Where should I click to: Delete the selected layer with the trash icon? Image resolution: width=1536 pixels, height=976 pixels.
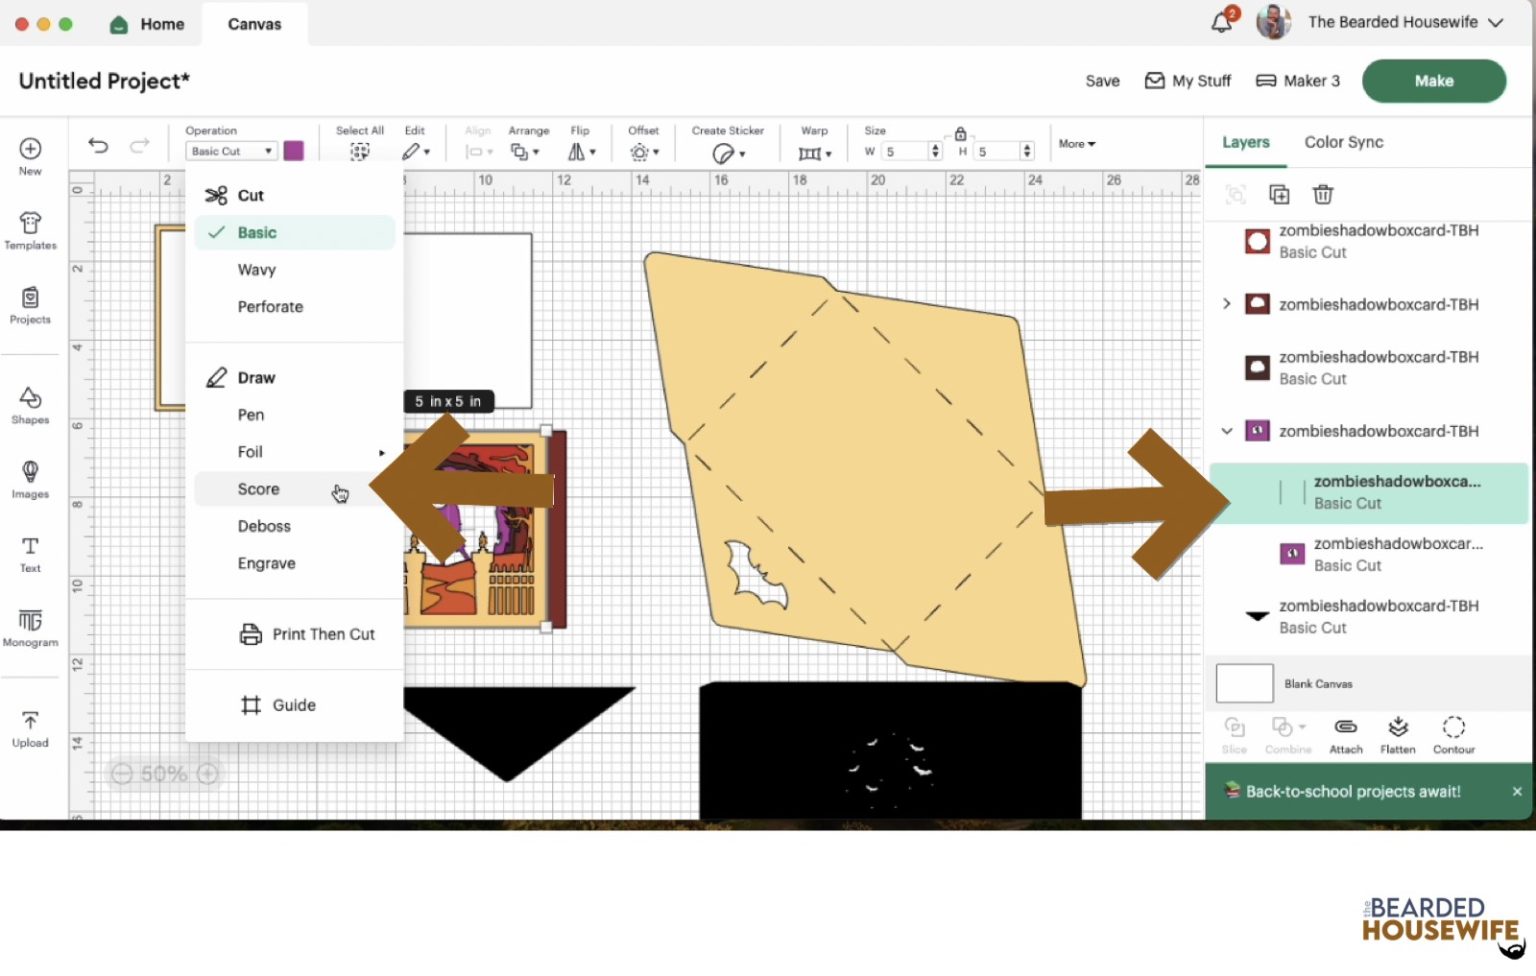(x=1323, y=194)
